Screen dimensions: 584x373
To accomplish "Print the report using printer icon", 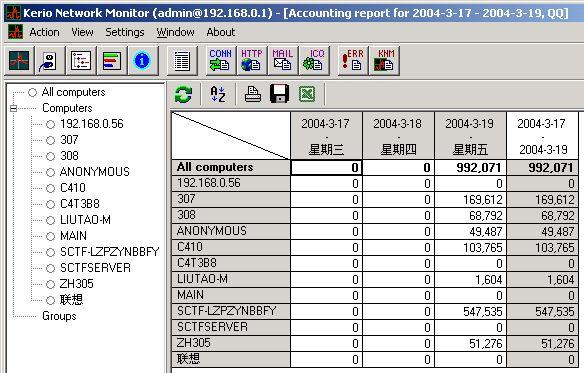I will pyautogui.click(x=253, y=94).
